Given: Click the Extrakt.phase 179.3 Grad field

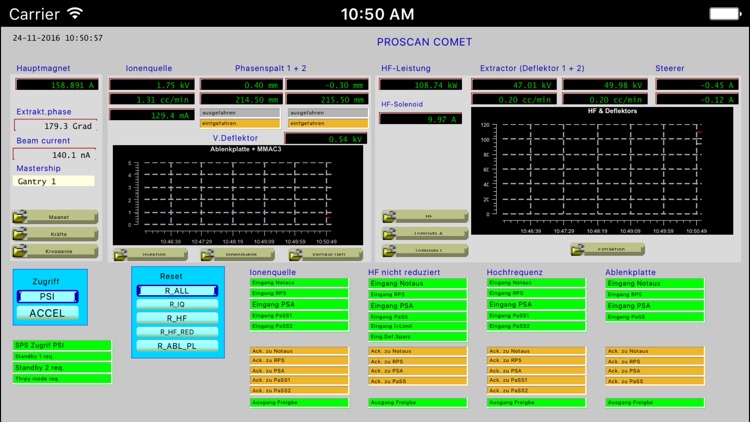Looking at the screenshot, I should coord(55,126).
